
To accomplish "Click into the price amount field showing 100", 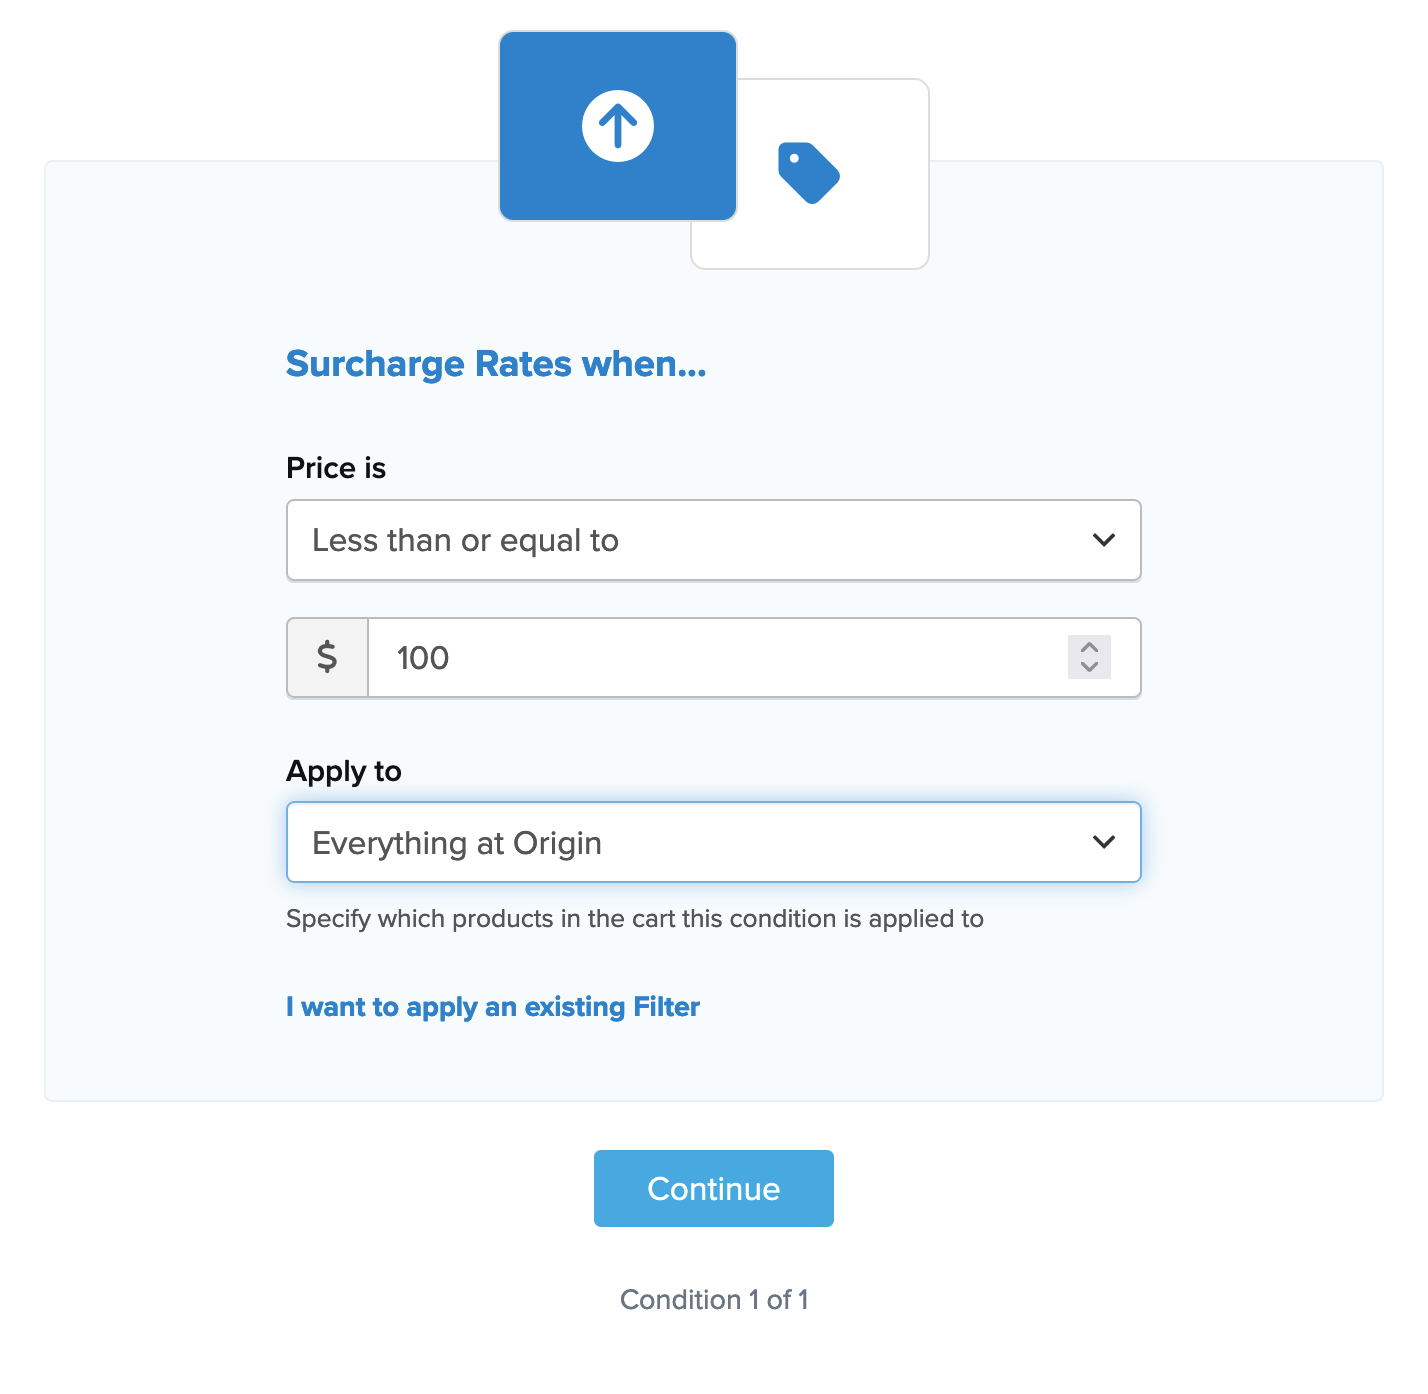I will pyautogui.click(x=700, y=658).
